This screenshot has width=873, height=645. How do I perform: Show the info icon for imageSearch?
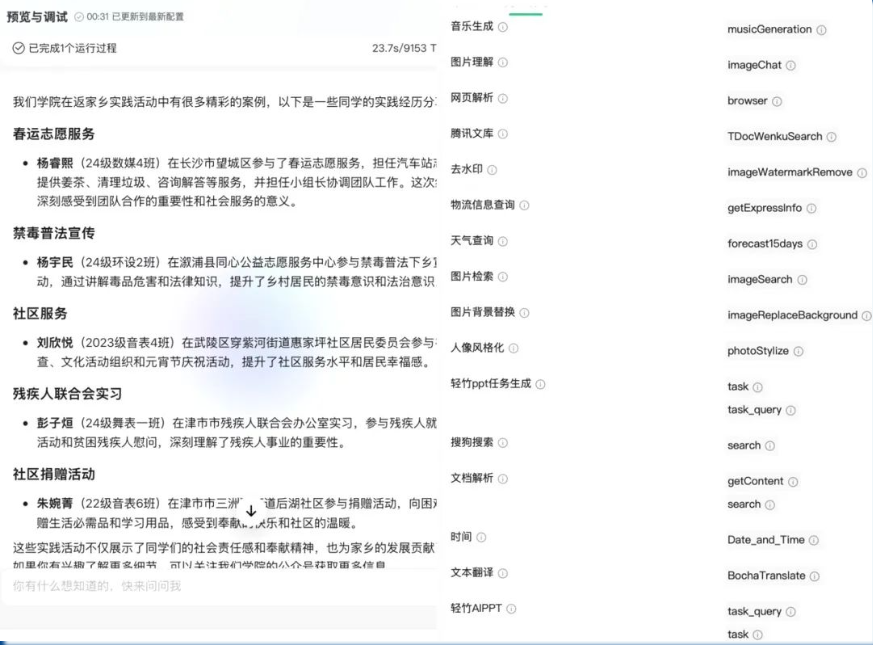coord(802,280)
